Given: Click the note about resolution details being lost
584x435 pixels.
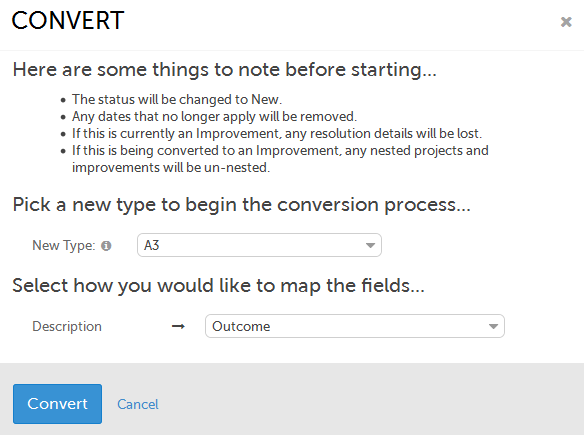Looking at the screenshot, I should (x=277, y=133).
